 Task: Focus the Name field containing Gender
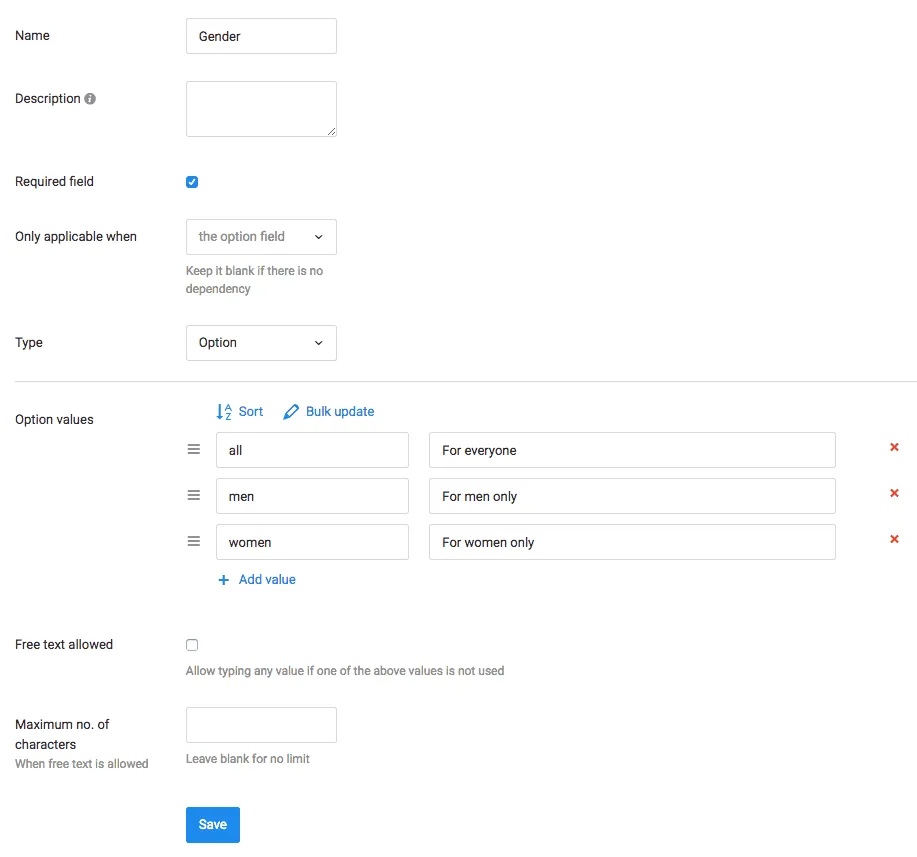point(261,36)
